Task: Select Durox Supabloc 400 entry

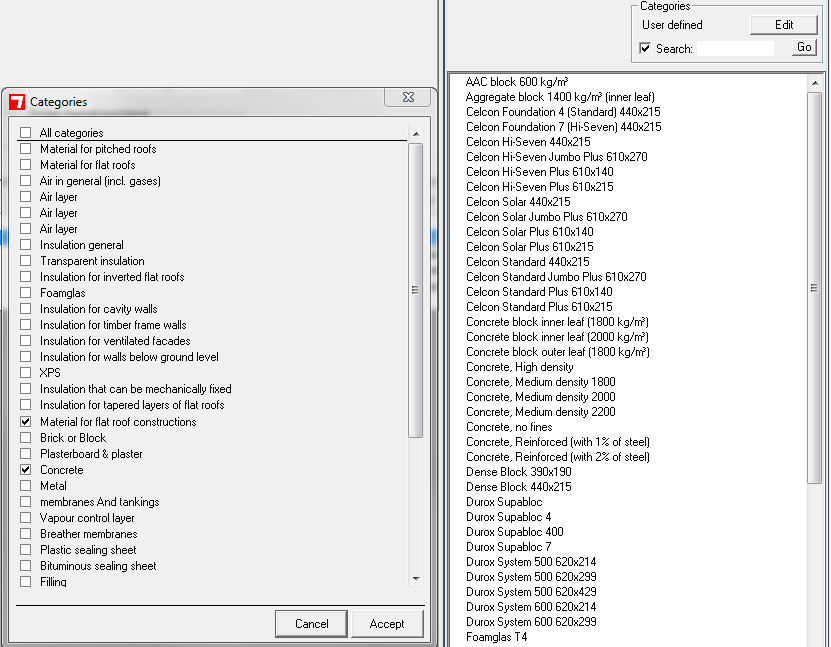Action: (515, 531)
